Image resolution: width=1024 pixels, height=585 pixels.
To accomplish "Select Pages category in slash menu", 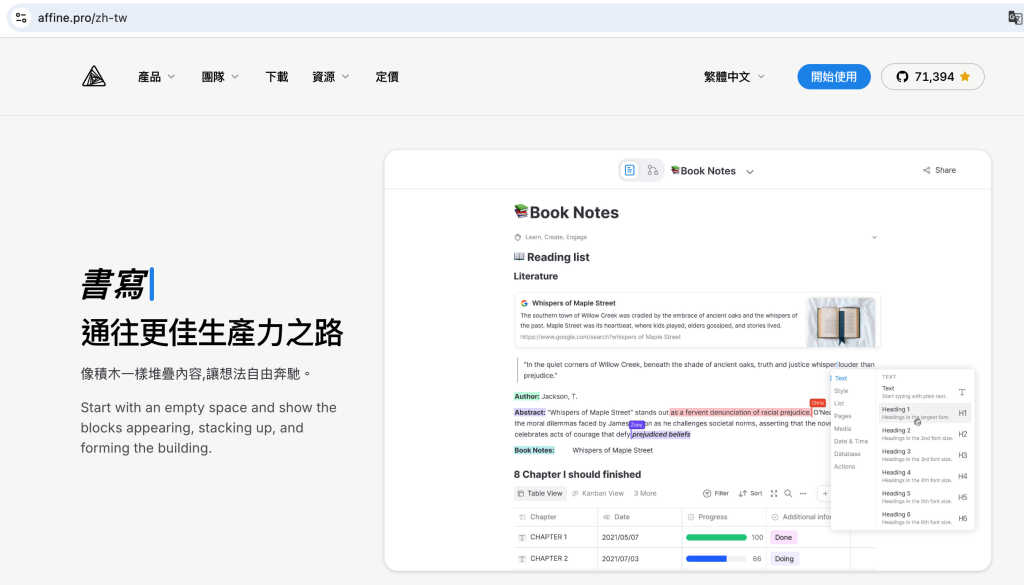I will pos(842,416).
